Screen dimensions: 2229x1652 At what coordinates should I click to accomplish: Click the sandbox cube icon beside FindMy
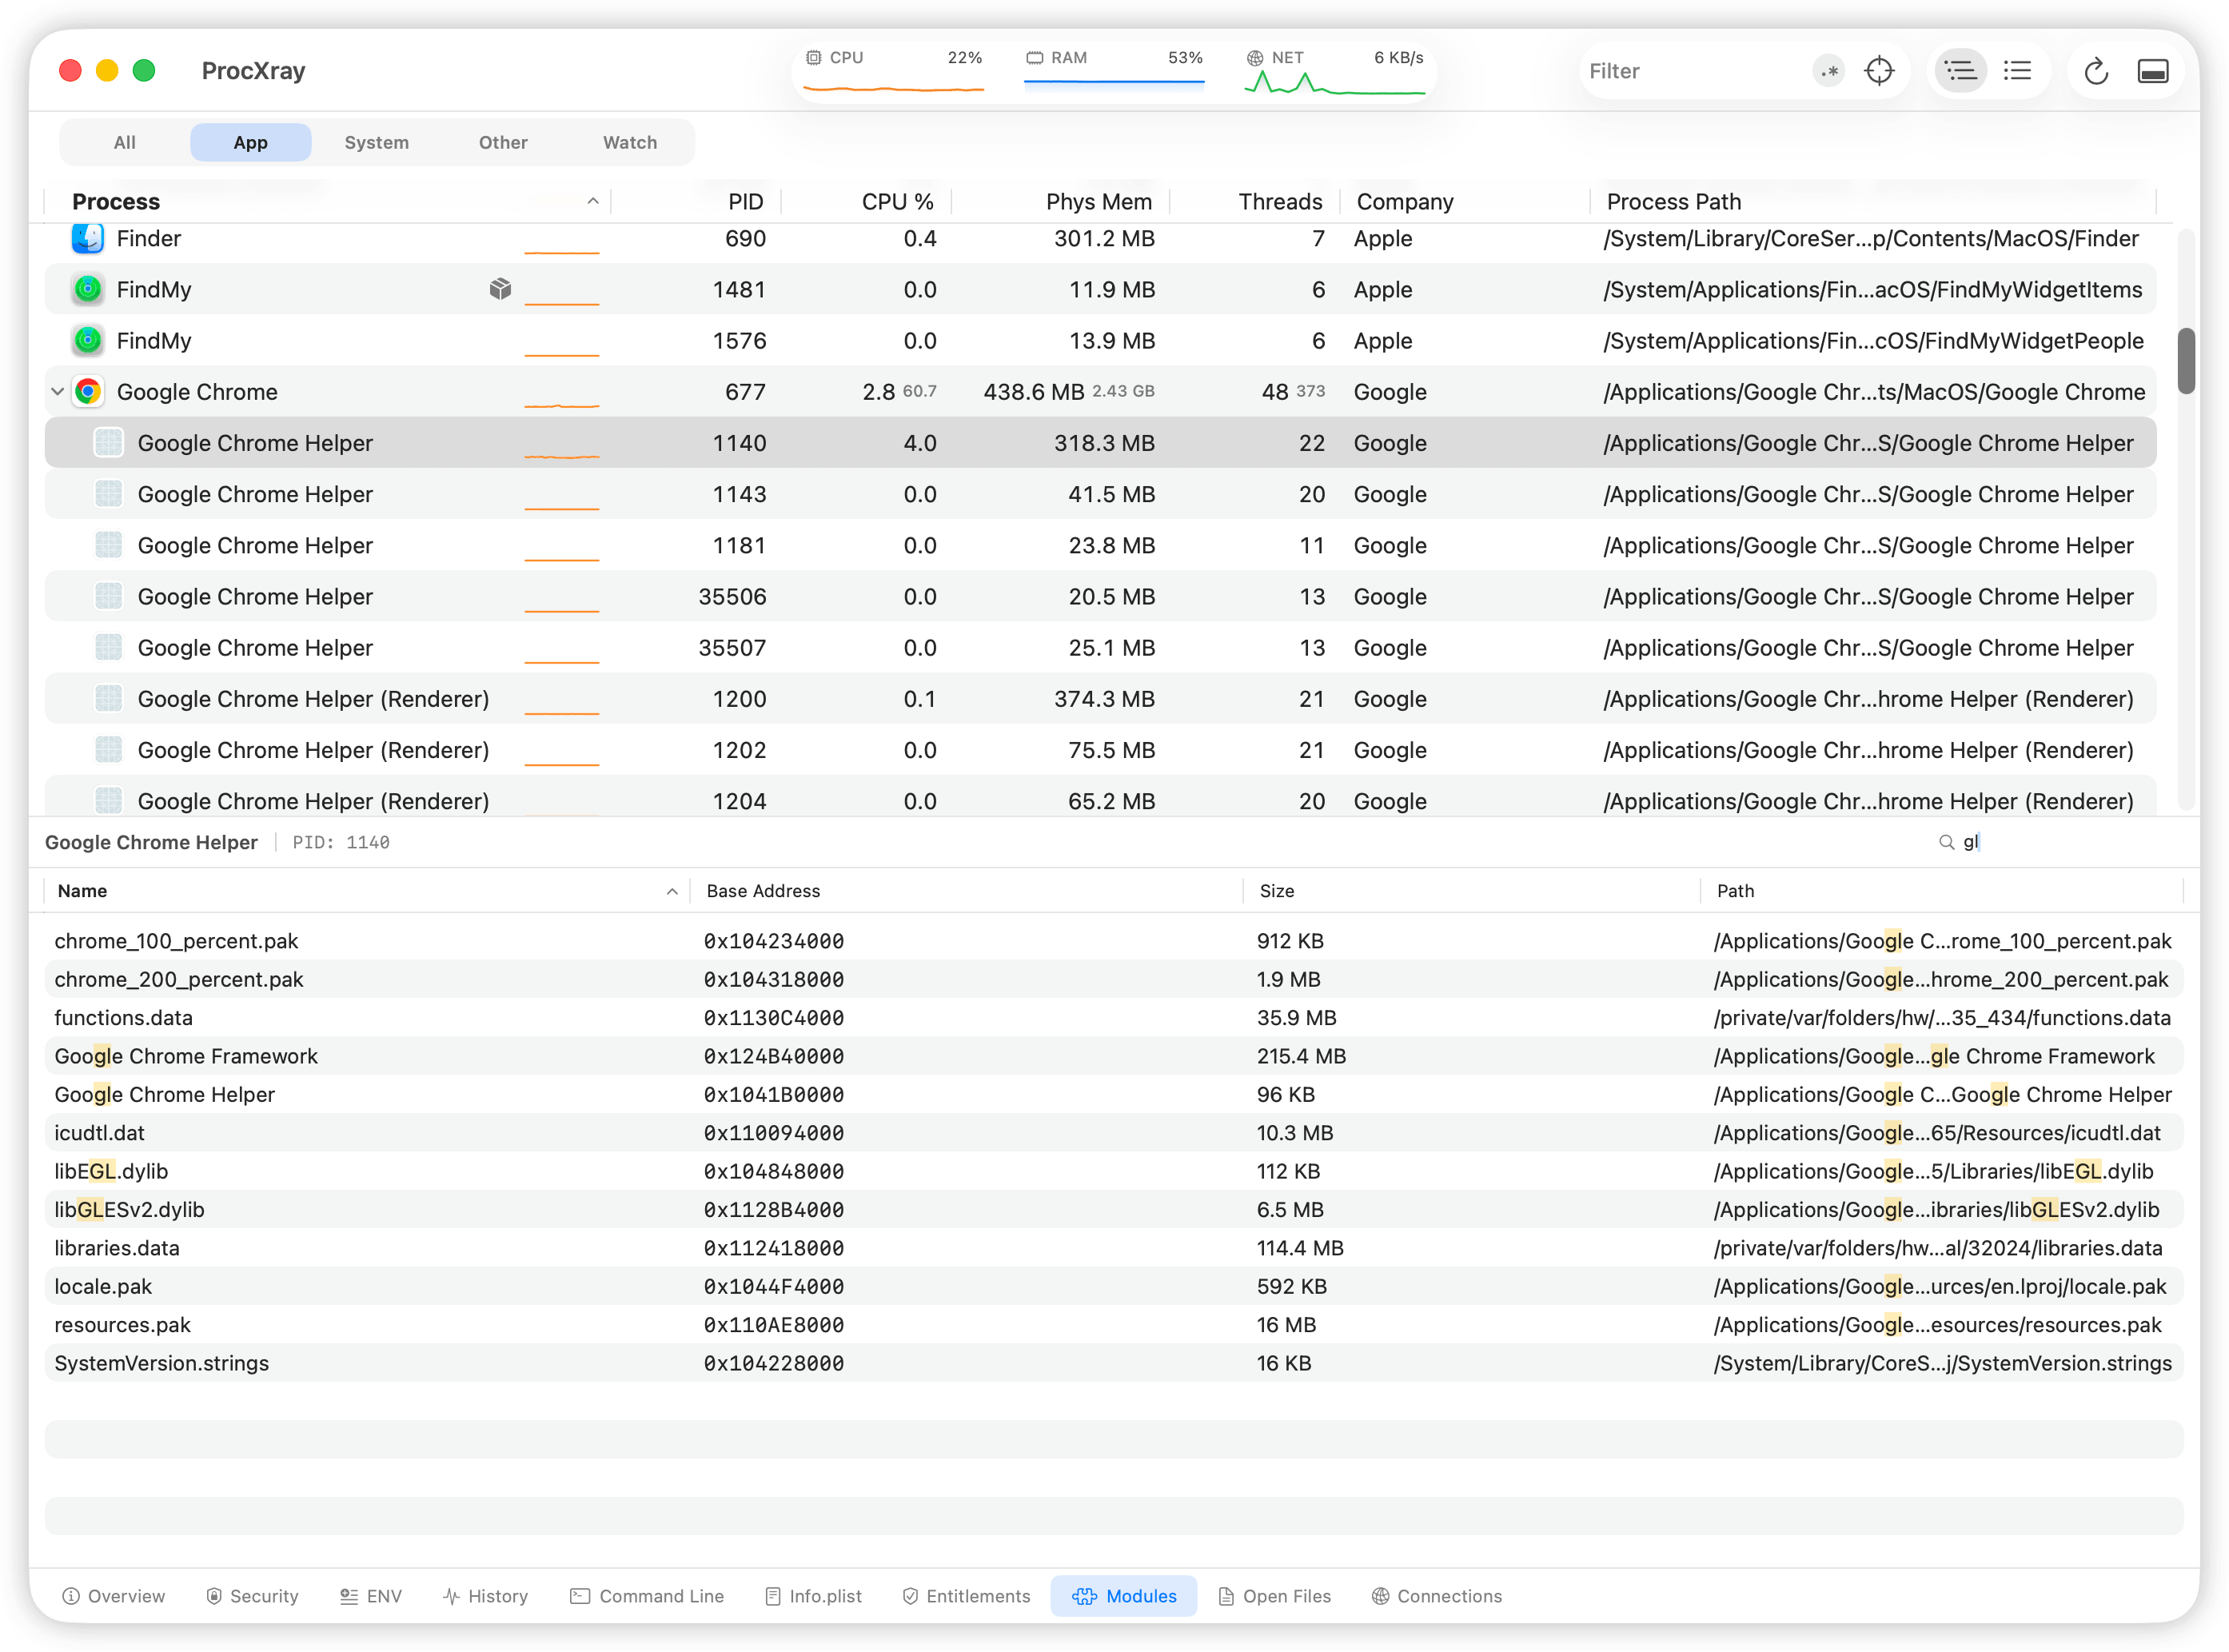tap(500, 289)
